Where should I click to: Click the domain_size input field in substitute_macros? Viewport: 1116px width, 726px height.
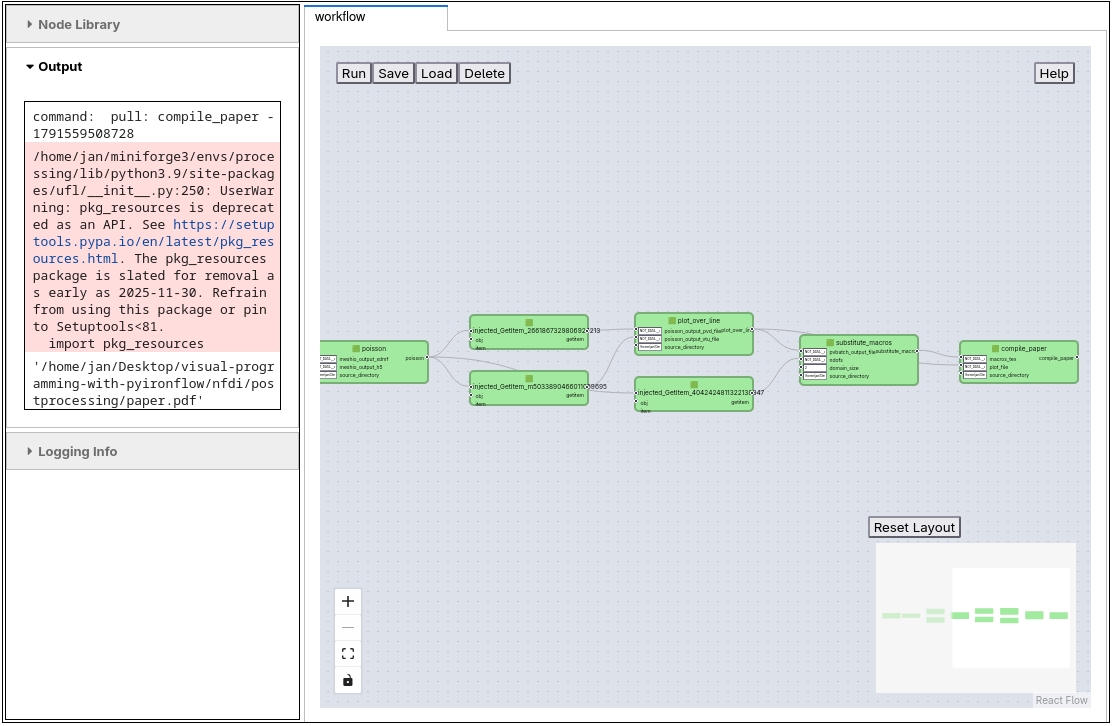(x=815, y=368)
